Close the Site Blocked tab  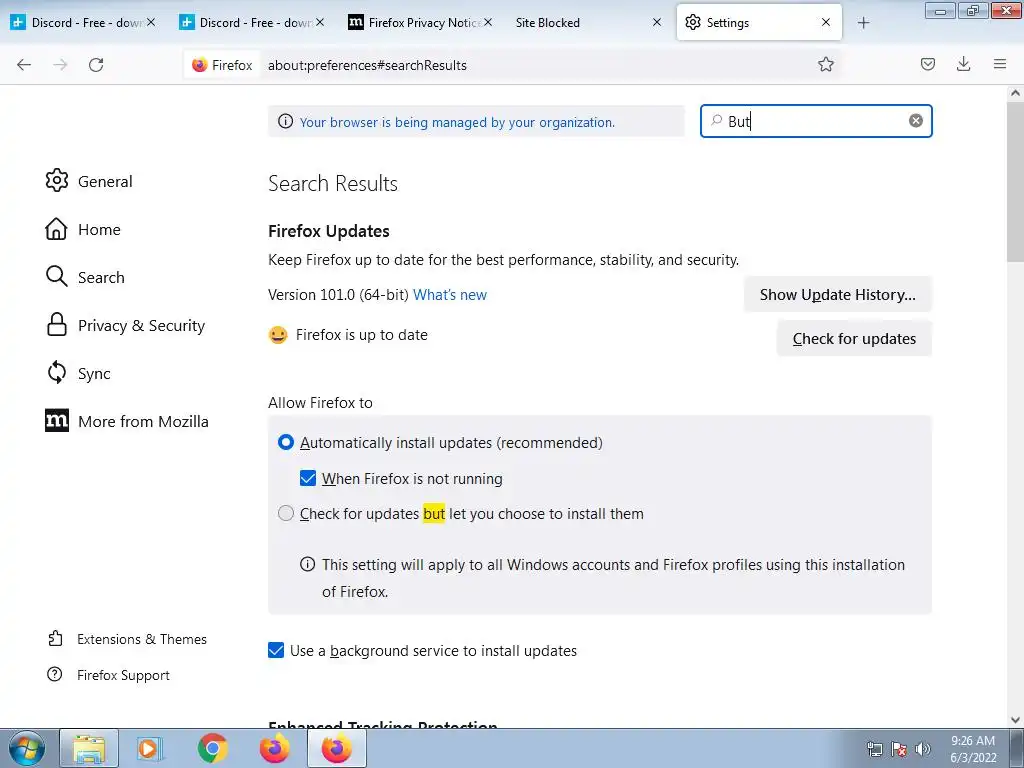(657, 22)
